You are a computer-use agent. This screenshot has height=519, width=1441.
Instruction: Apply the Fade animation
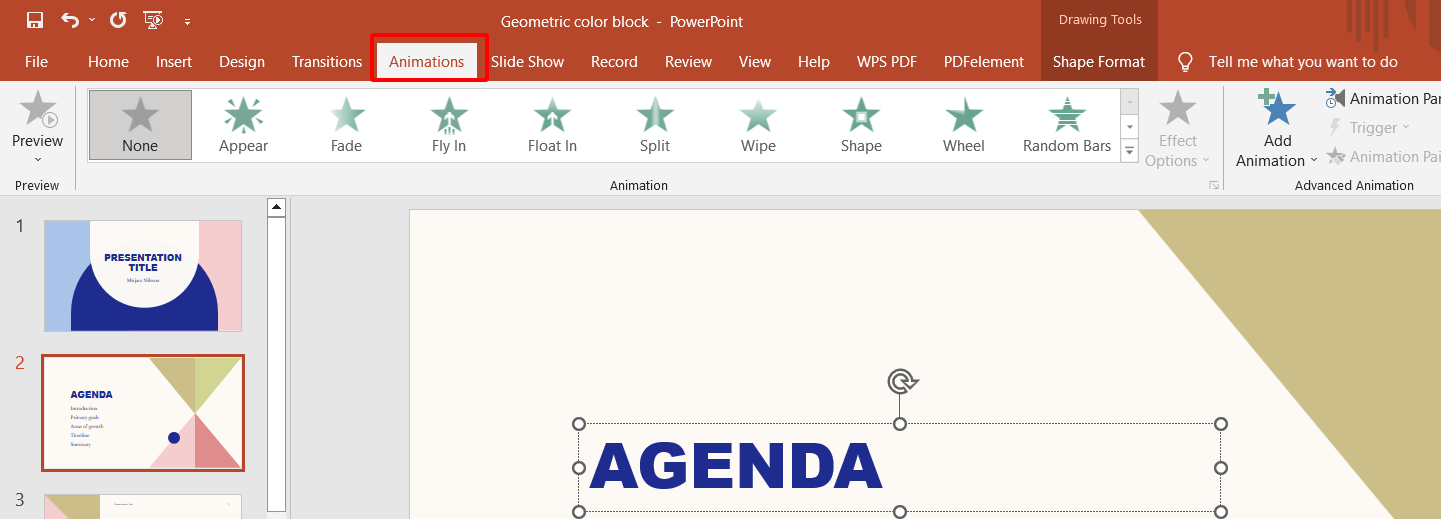pos(347,125)
